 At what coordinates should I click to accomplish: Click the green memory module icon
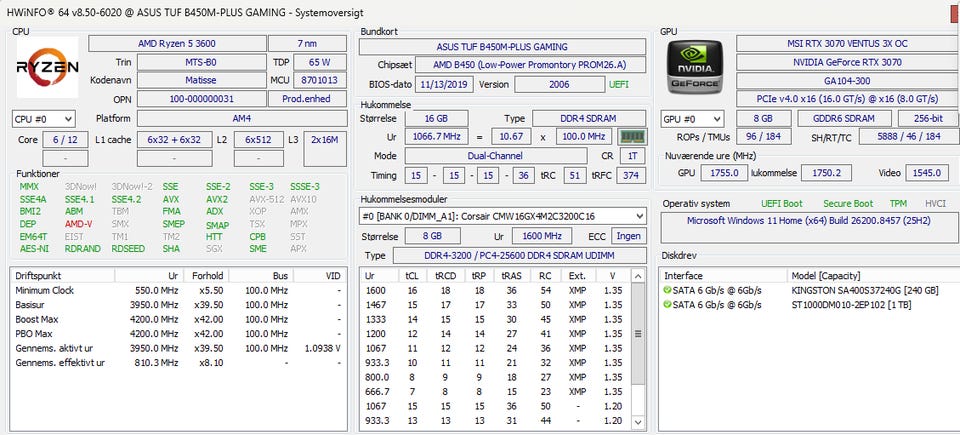[x=632, y=136]
